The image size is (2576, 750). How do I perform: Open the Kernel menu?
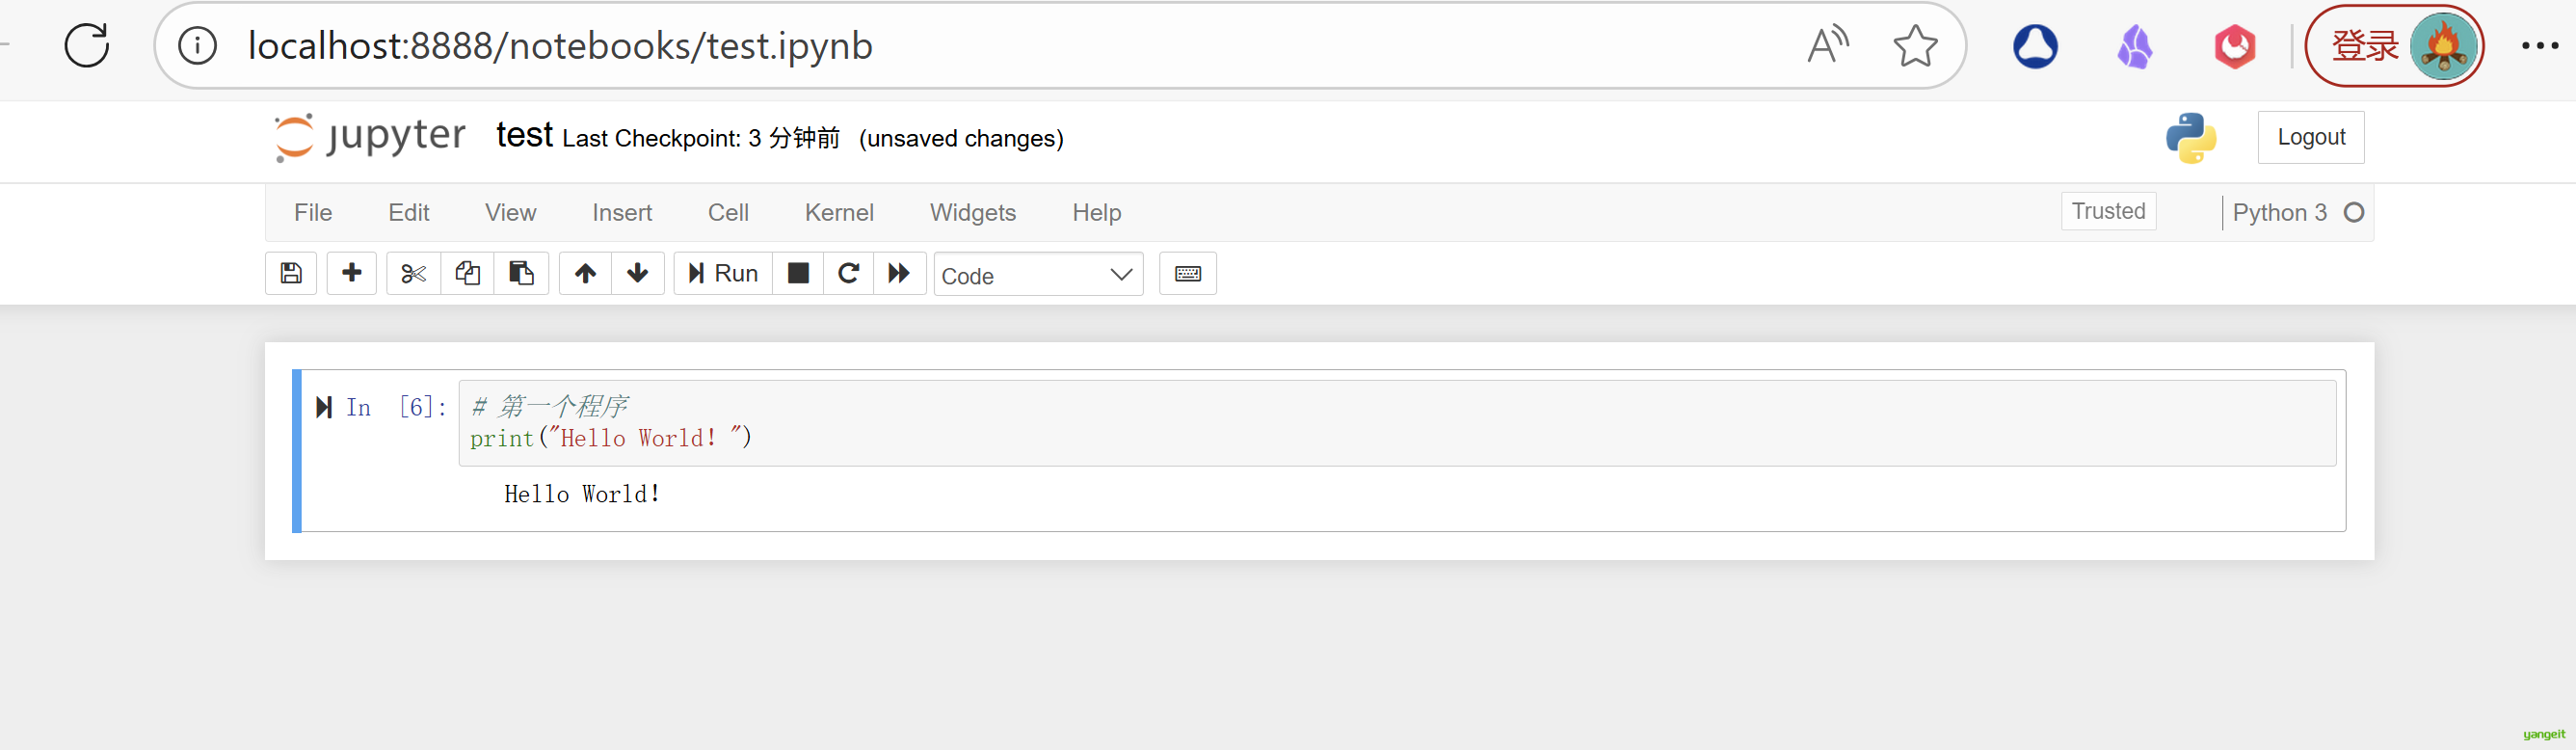tap(838, 213)
